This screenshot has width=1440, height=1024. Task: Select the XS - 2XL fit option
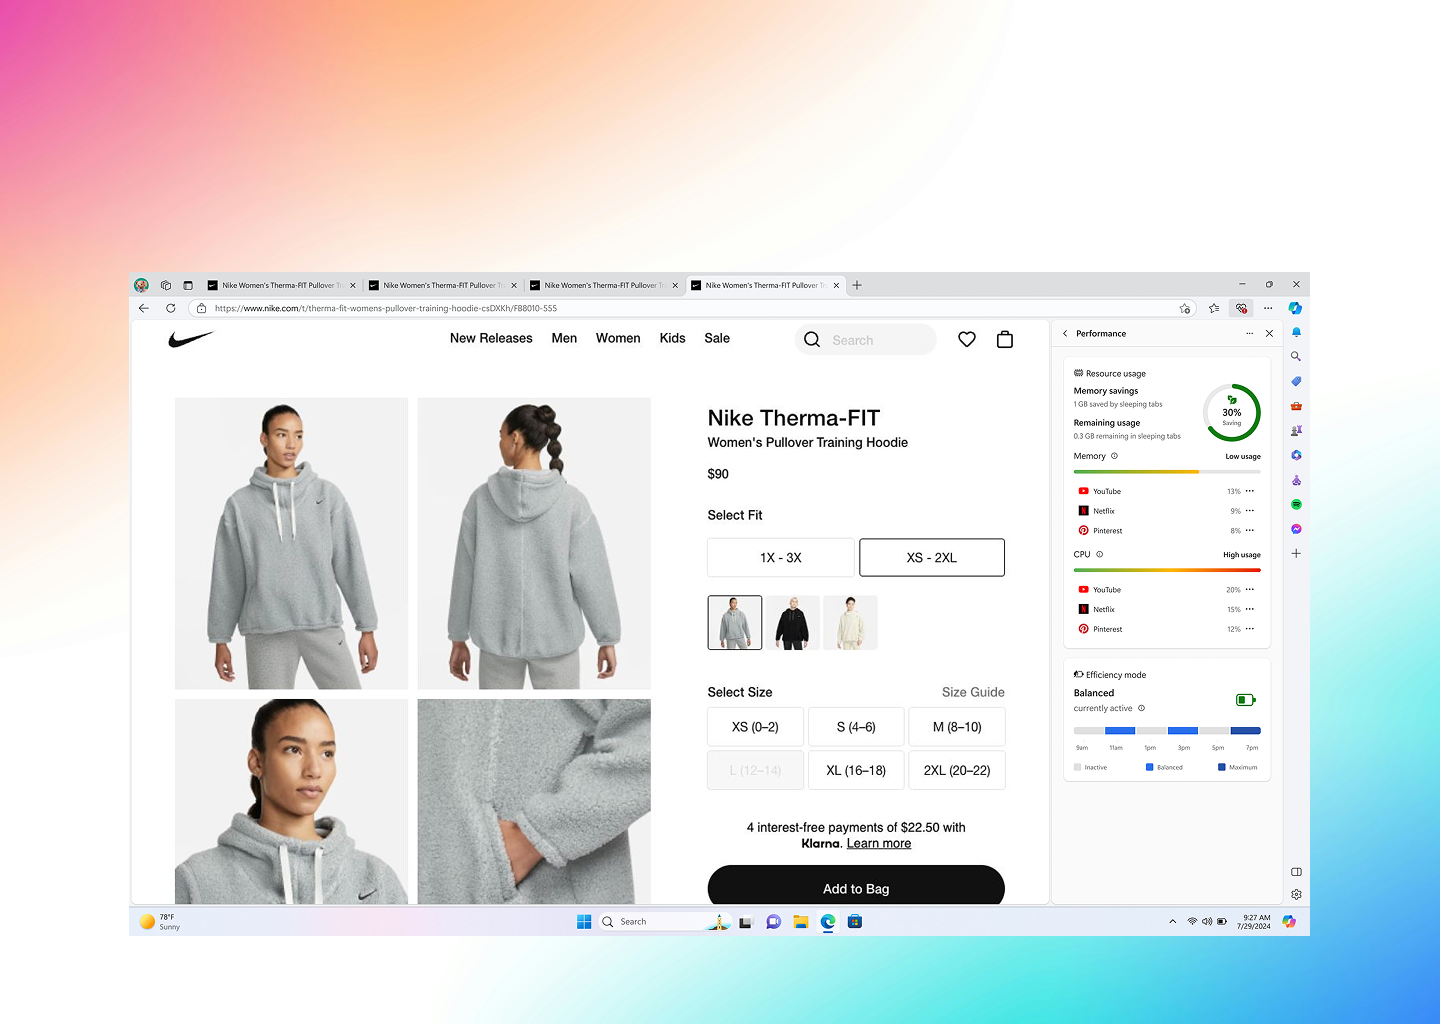tap(932, 558)
